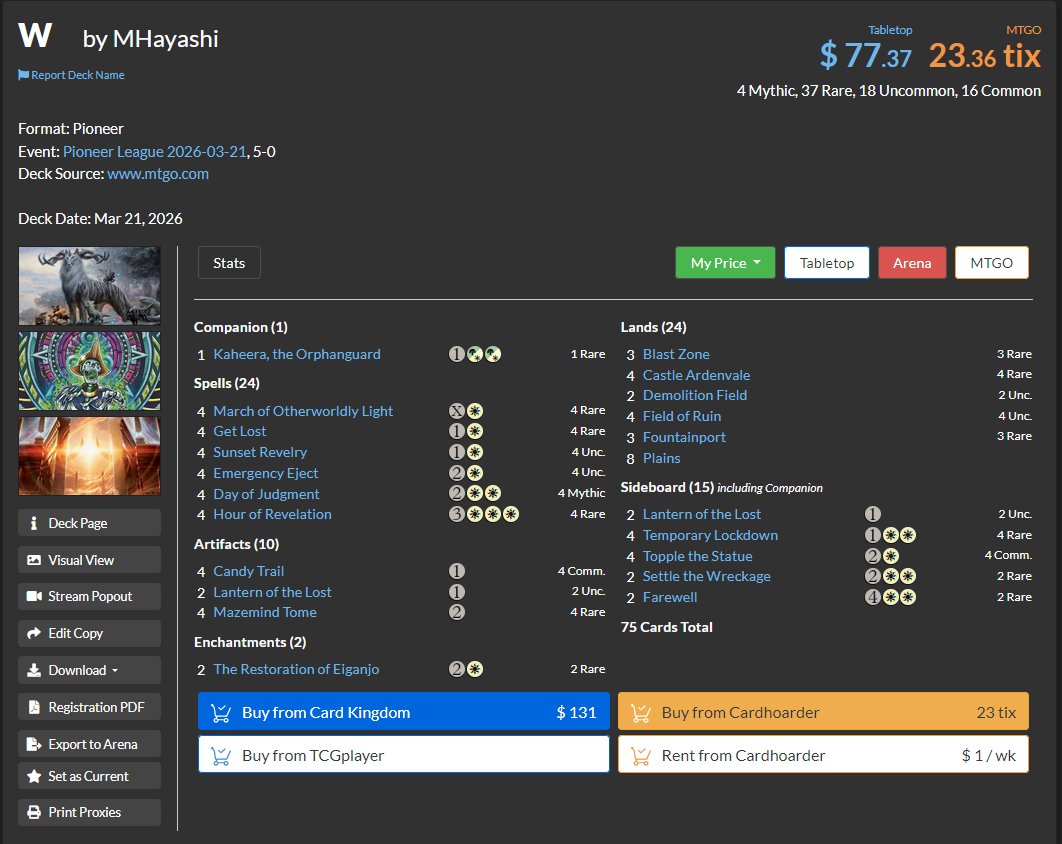Open the Pioneer League 2026-03-21 event link
This screenshot has width=1062, height=844.
154,152
